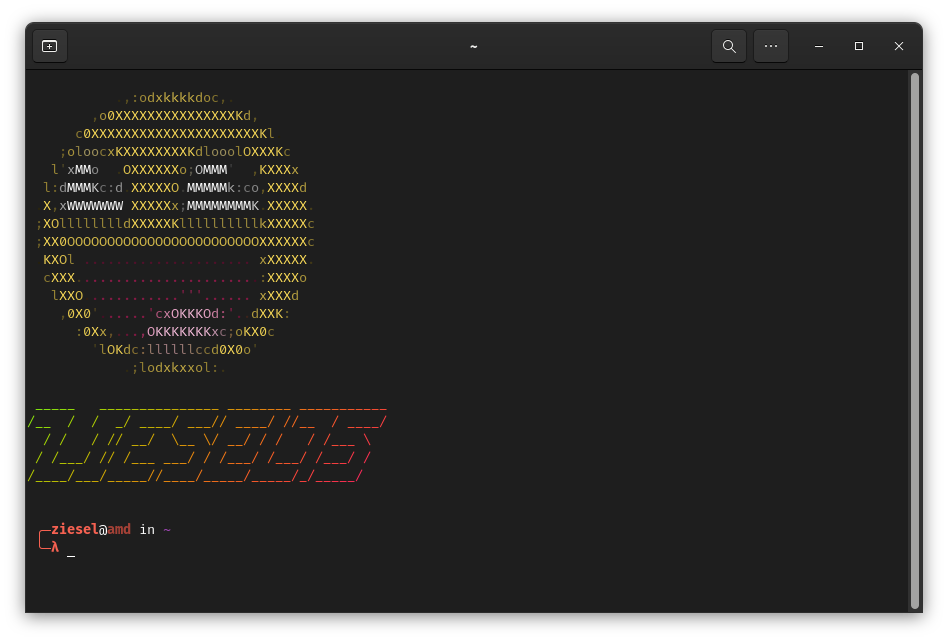948x641 pixels.
Task: Close the terminal window
Action: 898,46
